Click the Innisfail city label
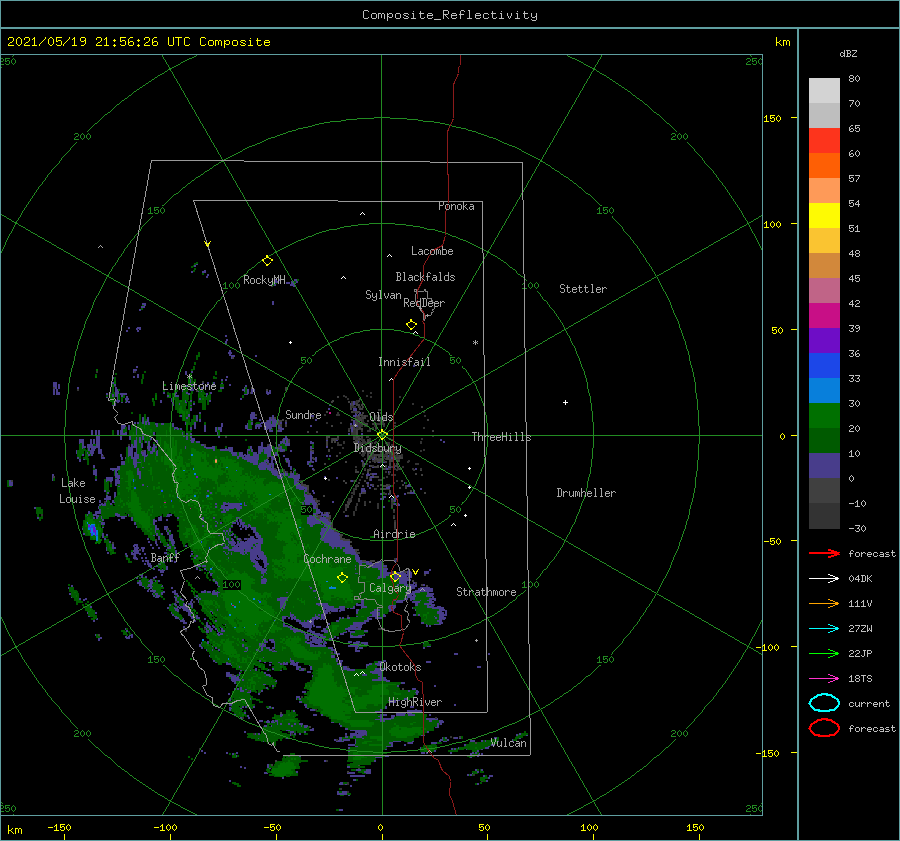 tap(404, 362)
